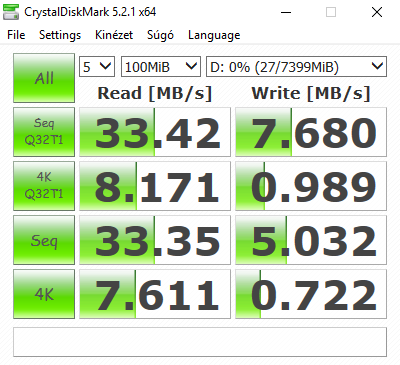Open the drive selection dropdown D: 0%
The width and height of the screenshot is (400, 365).
pyautogui.click(x=296, y=67)
